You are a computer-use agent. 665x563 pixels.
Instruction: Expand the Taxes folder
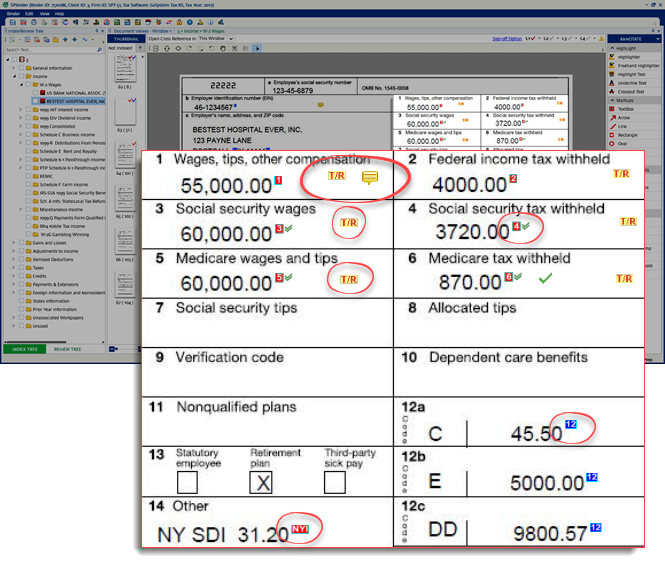[x=14, y=268]
